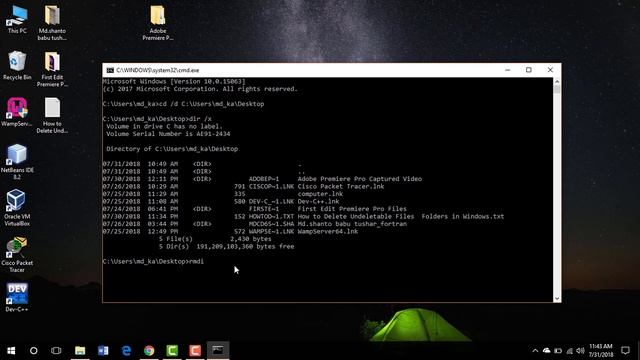Click 'DEV-C_~1.LNK' short name
The image size is (640, 360).
(x=271, y=202)
